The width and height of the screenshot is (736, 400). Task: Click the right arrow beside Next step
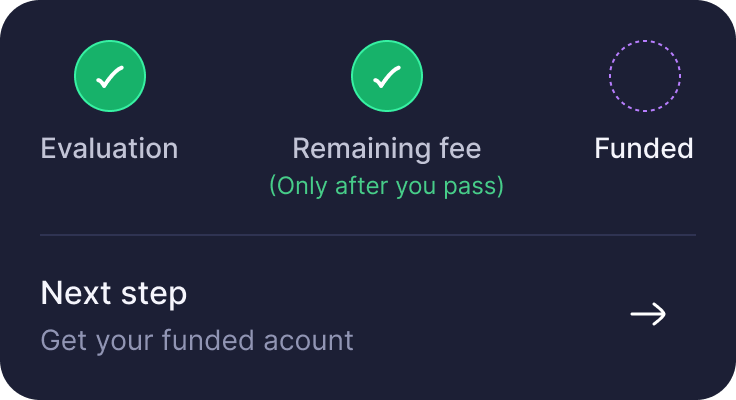(x=648, y=314)
